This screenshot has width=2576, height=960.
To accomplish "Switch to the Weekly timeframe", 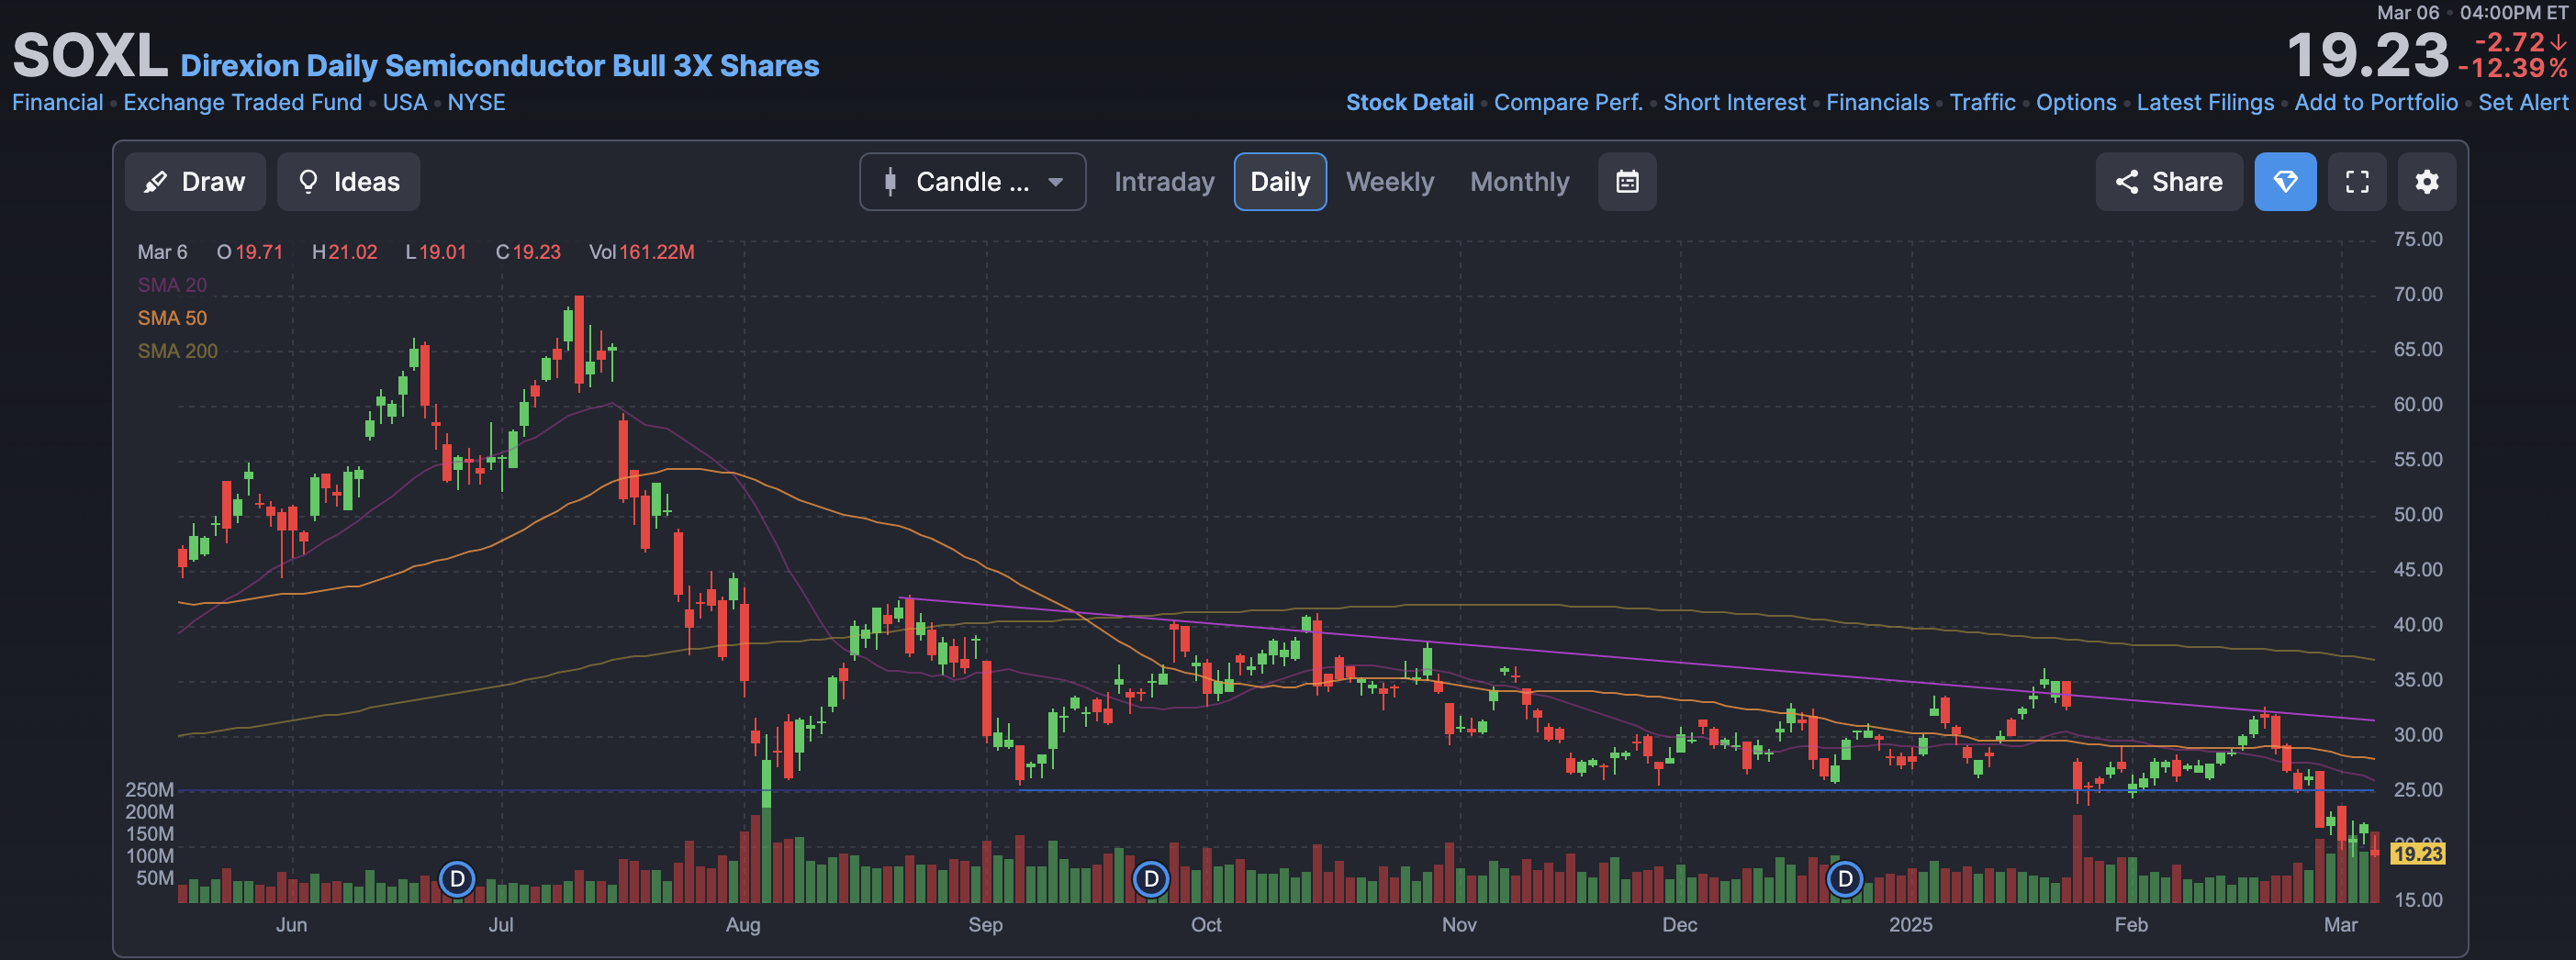I will tap(1389, 182).
